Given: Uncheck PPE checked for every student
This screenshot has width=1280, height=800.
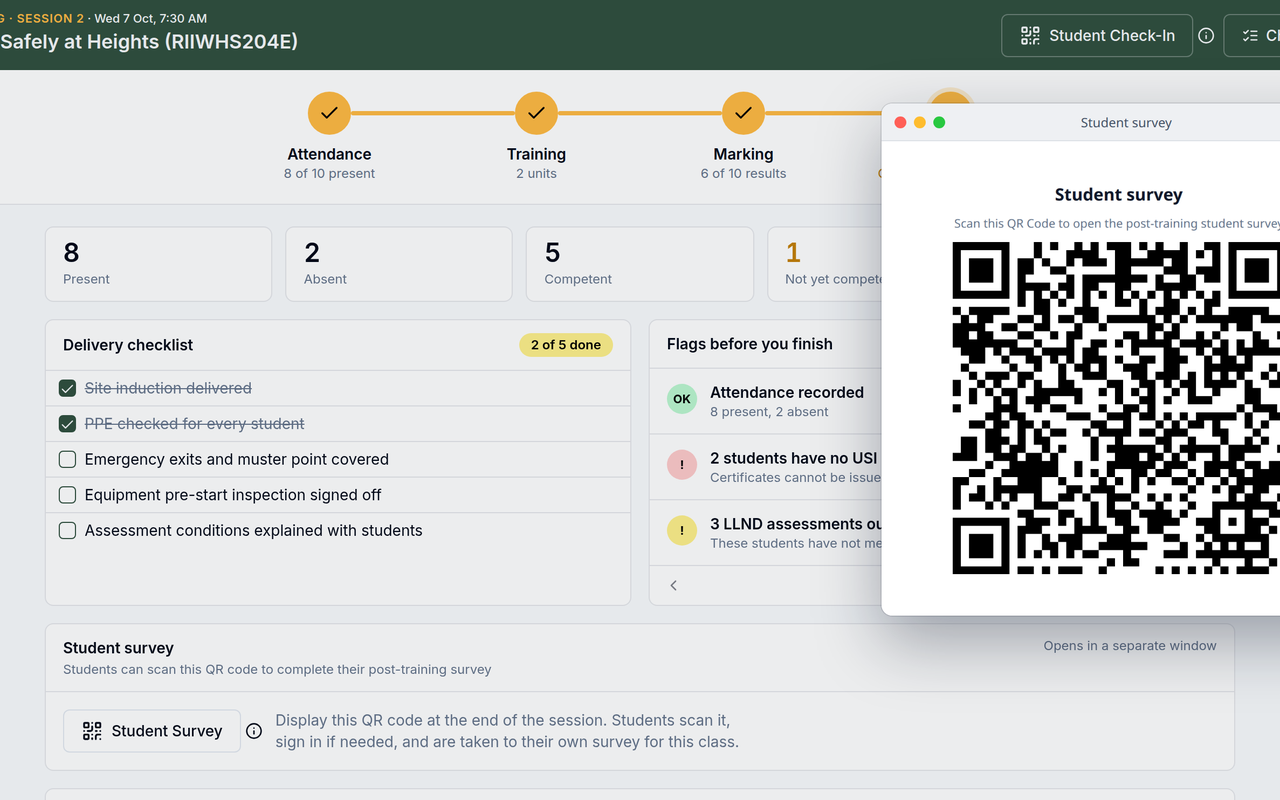Looking at the screenshot, I should [67, 424].
